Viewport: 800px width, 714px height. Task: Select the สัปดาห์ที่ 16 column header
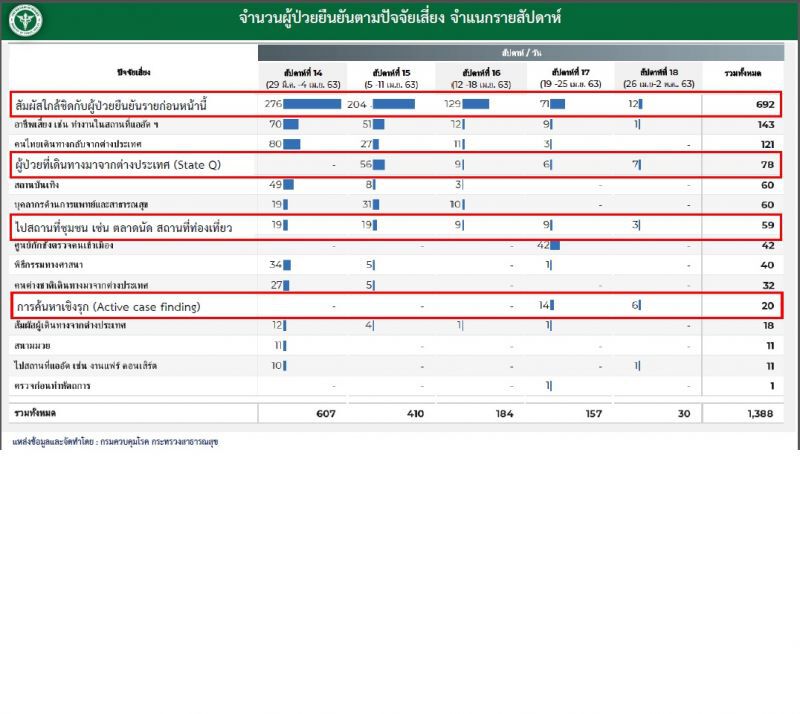pyautogui.click(x=481, y=78)
